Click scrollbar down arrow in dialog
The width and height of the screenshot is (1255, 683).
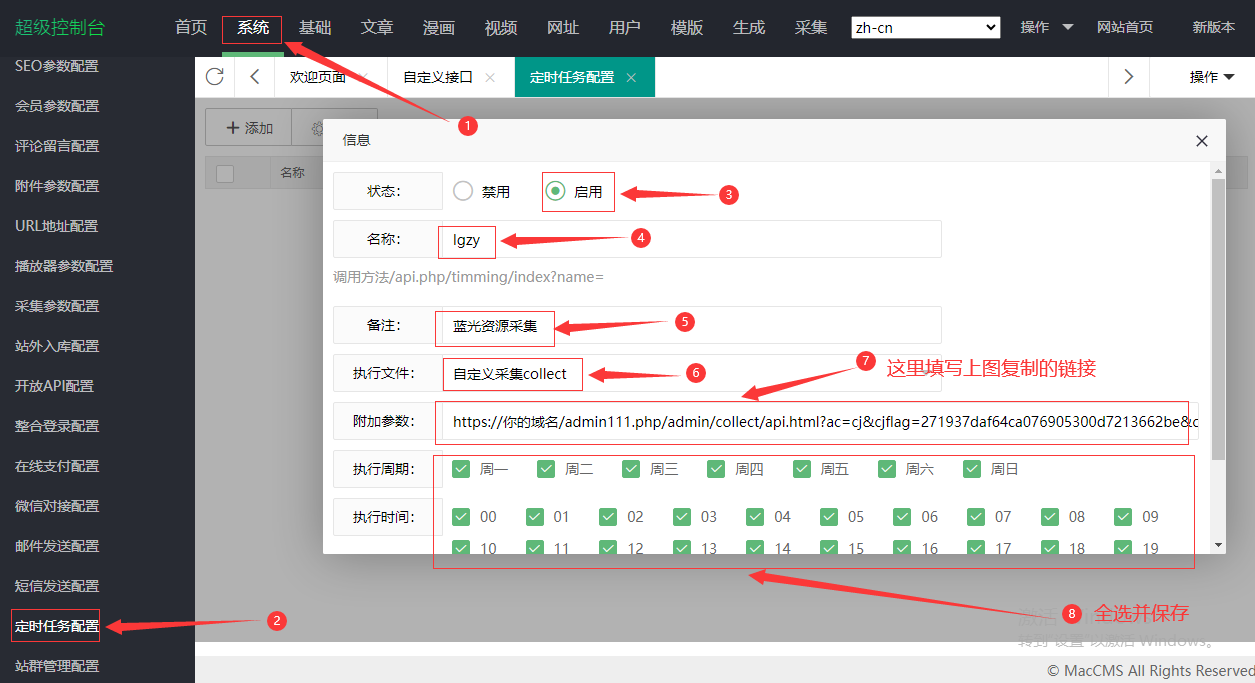point(1217,545)
